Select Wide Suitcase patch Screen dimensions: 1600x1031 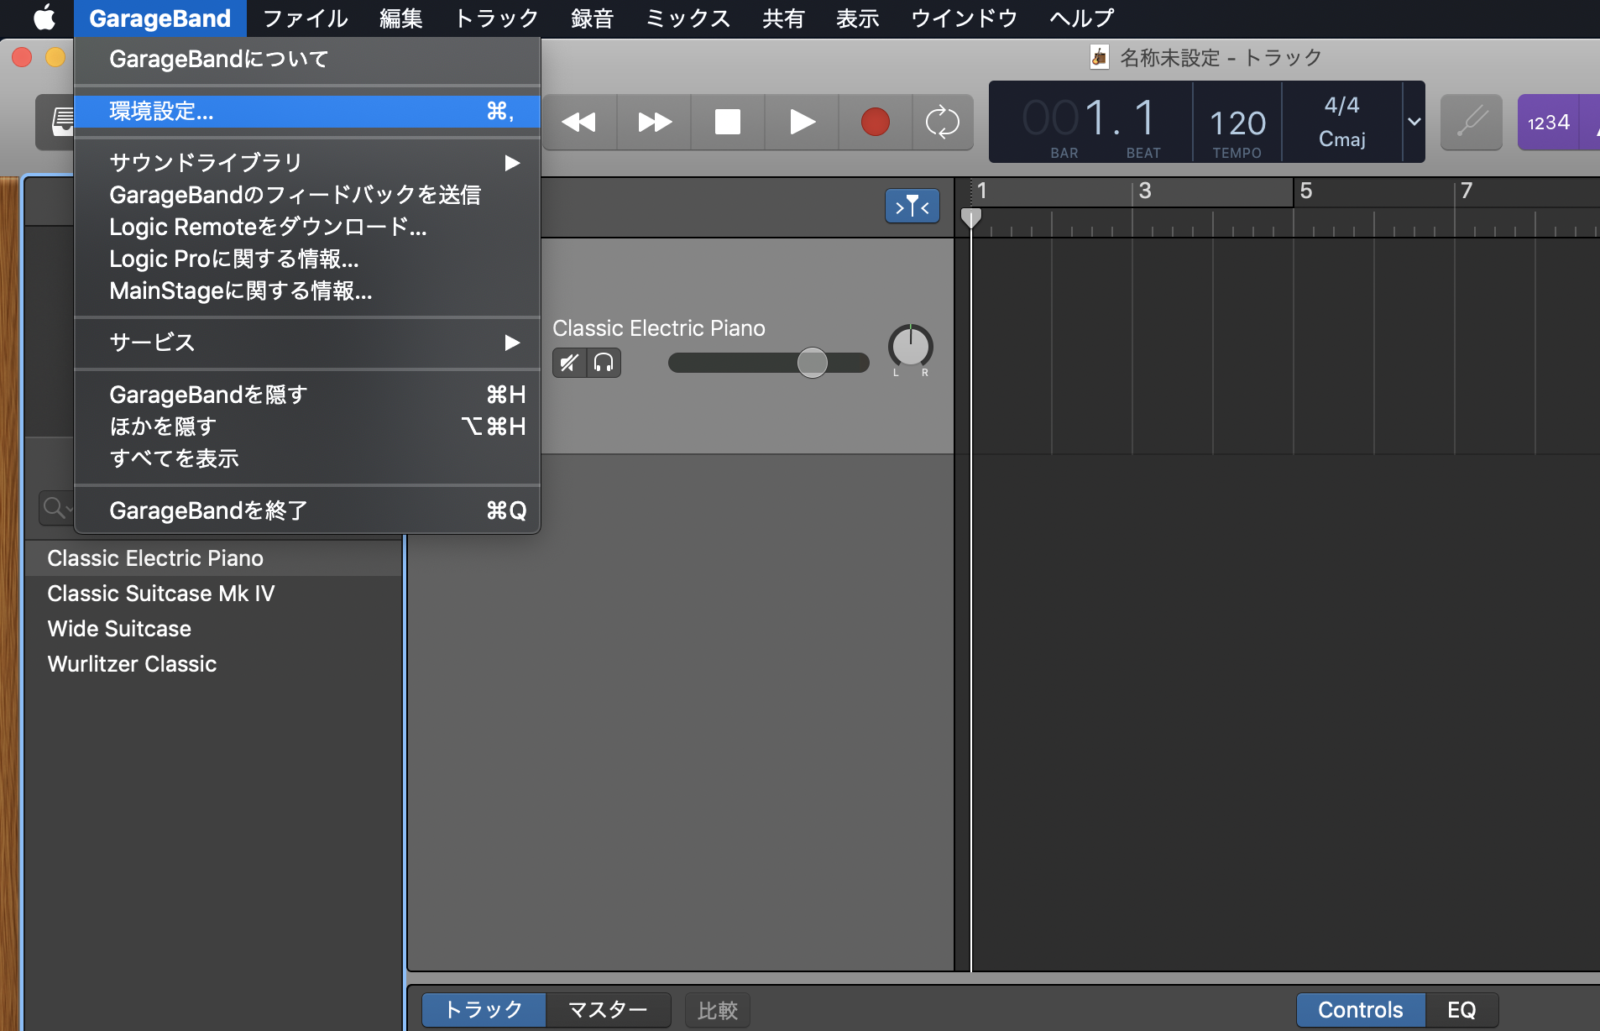pos(213,628)
